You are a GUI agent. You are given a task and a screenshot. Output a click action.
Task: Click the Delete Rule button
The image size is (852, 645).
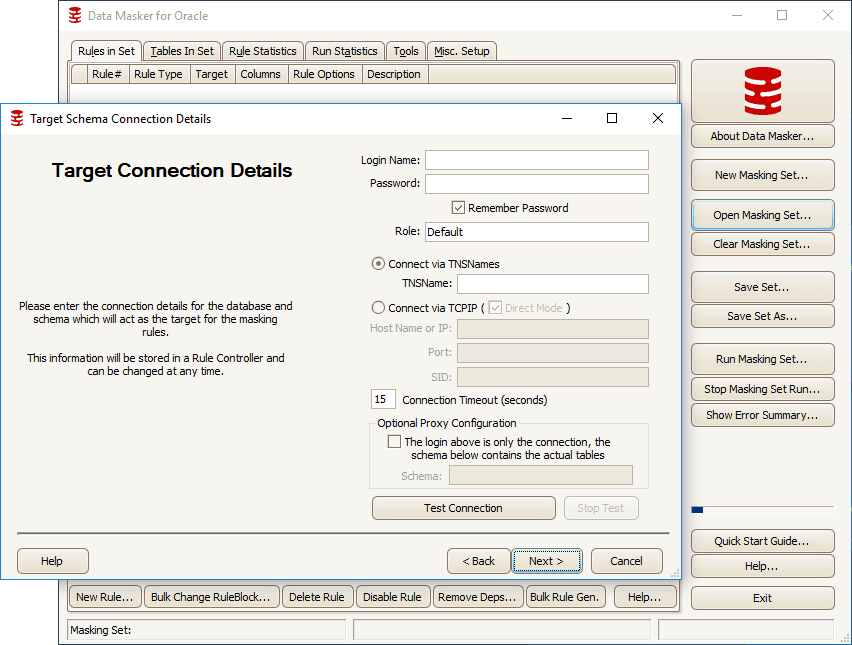317,597
